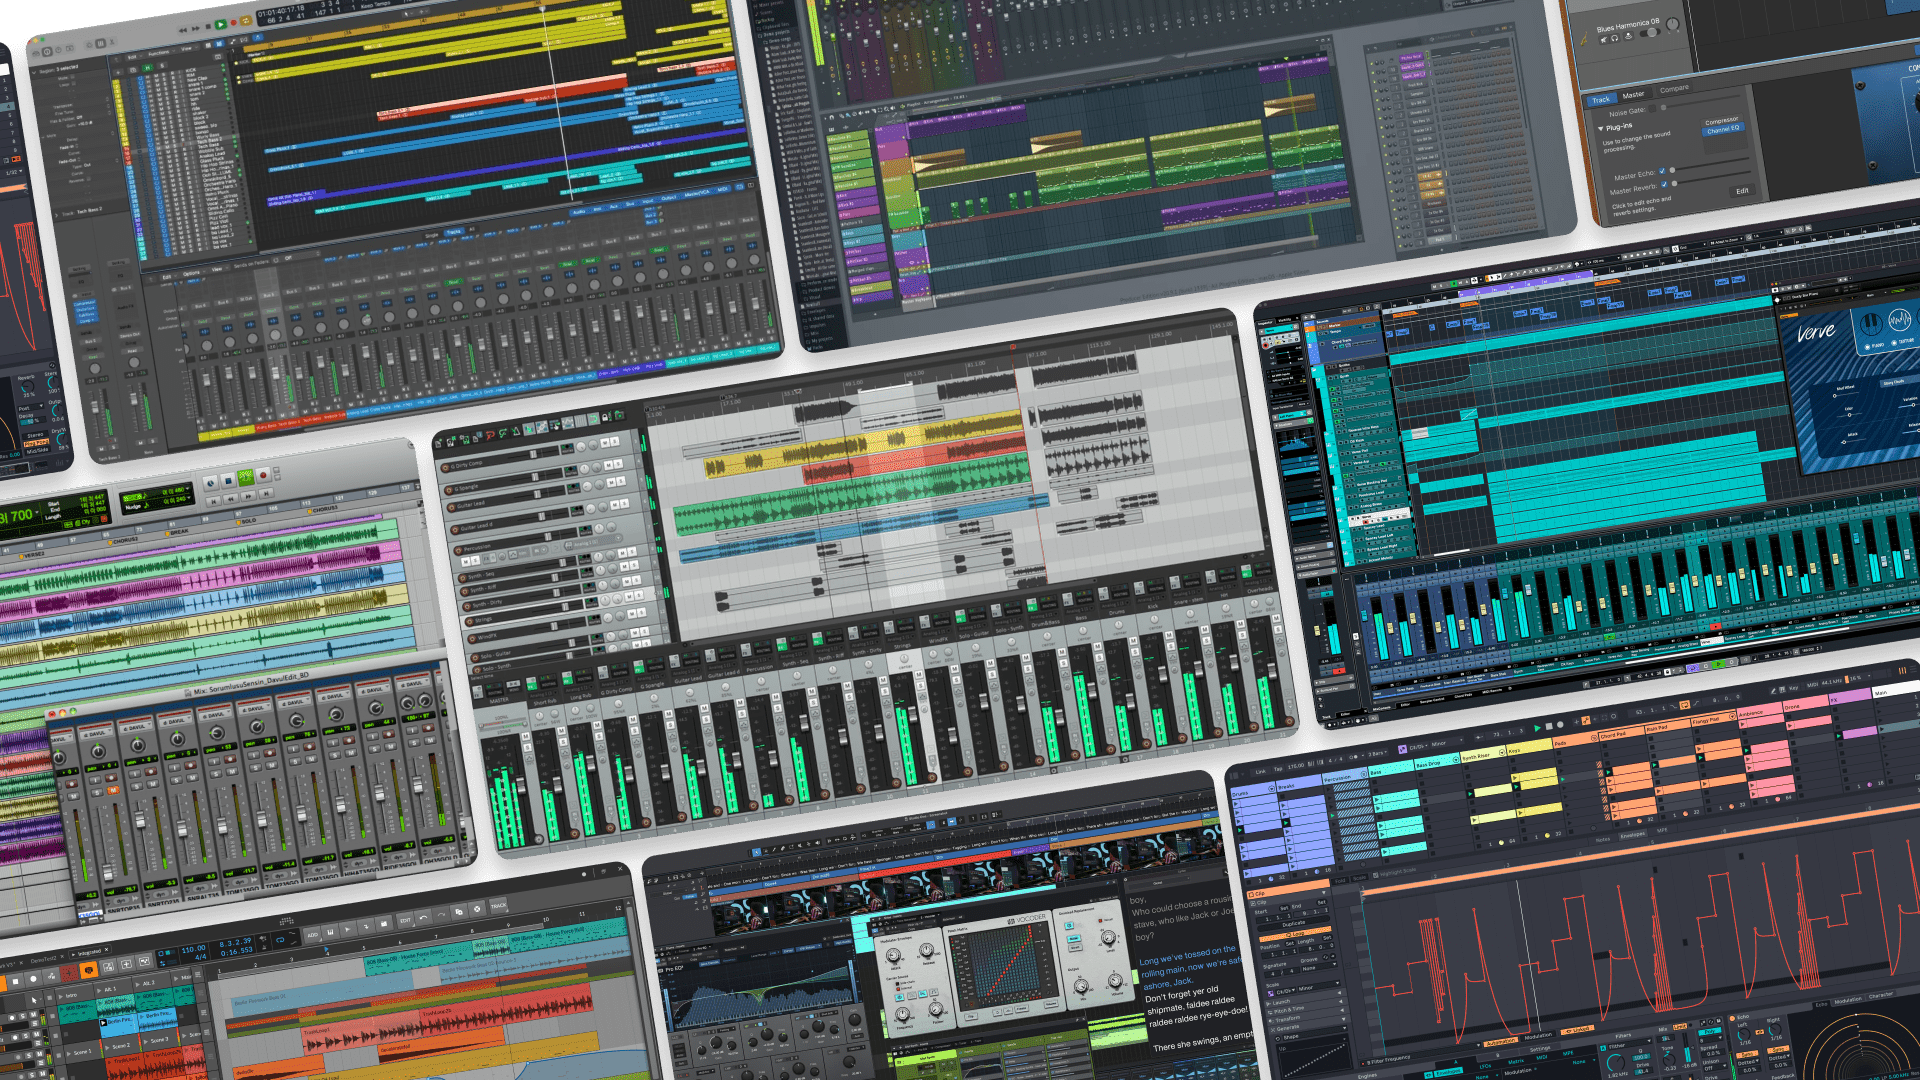The width and height of the screenshot is (1920, 1080).
Task: Switch to the Master tab in GarageBand
Action: (x=1634, y=94)
